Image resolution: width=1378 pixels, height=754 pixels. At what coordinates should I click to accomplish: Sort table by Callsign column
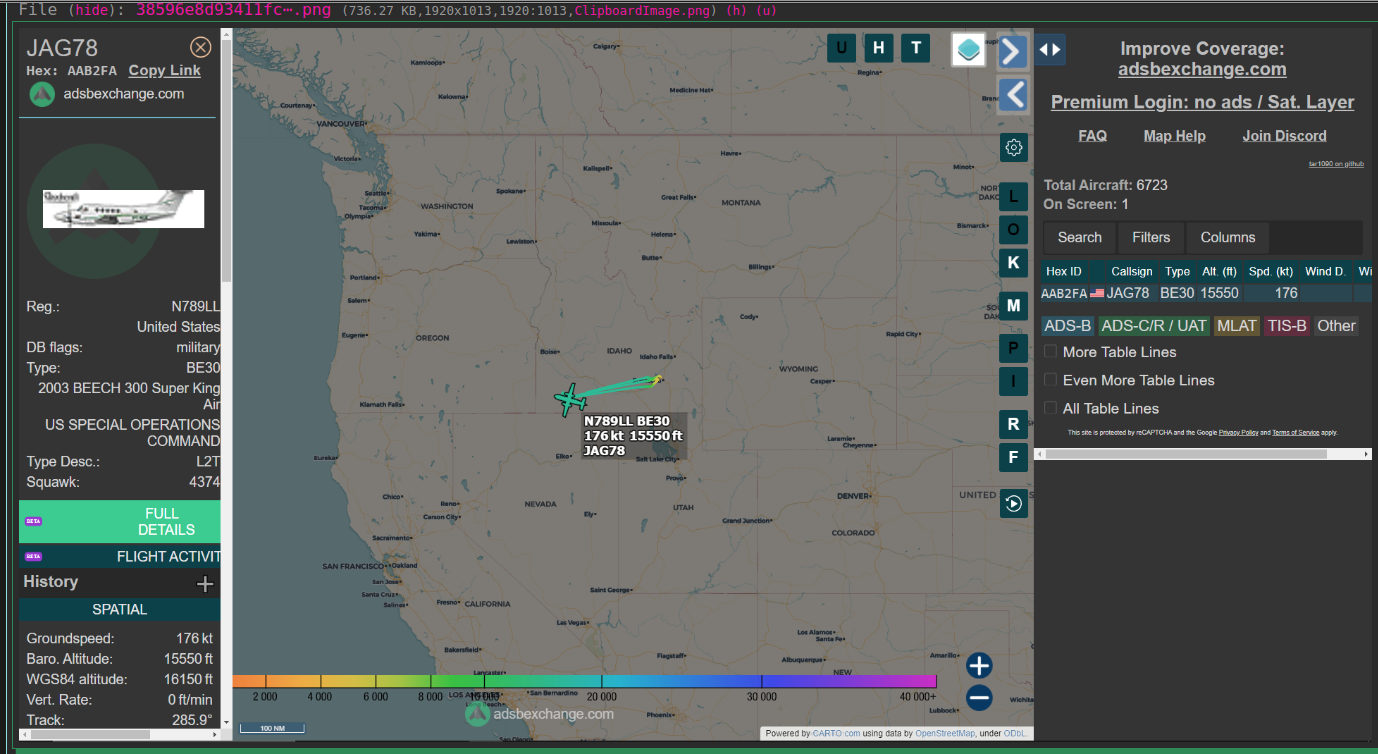click(x=1132, y=271)
